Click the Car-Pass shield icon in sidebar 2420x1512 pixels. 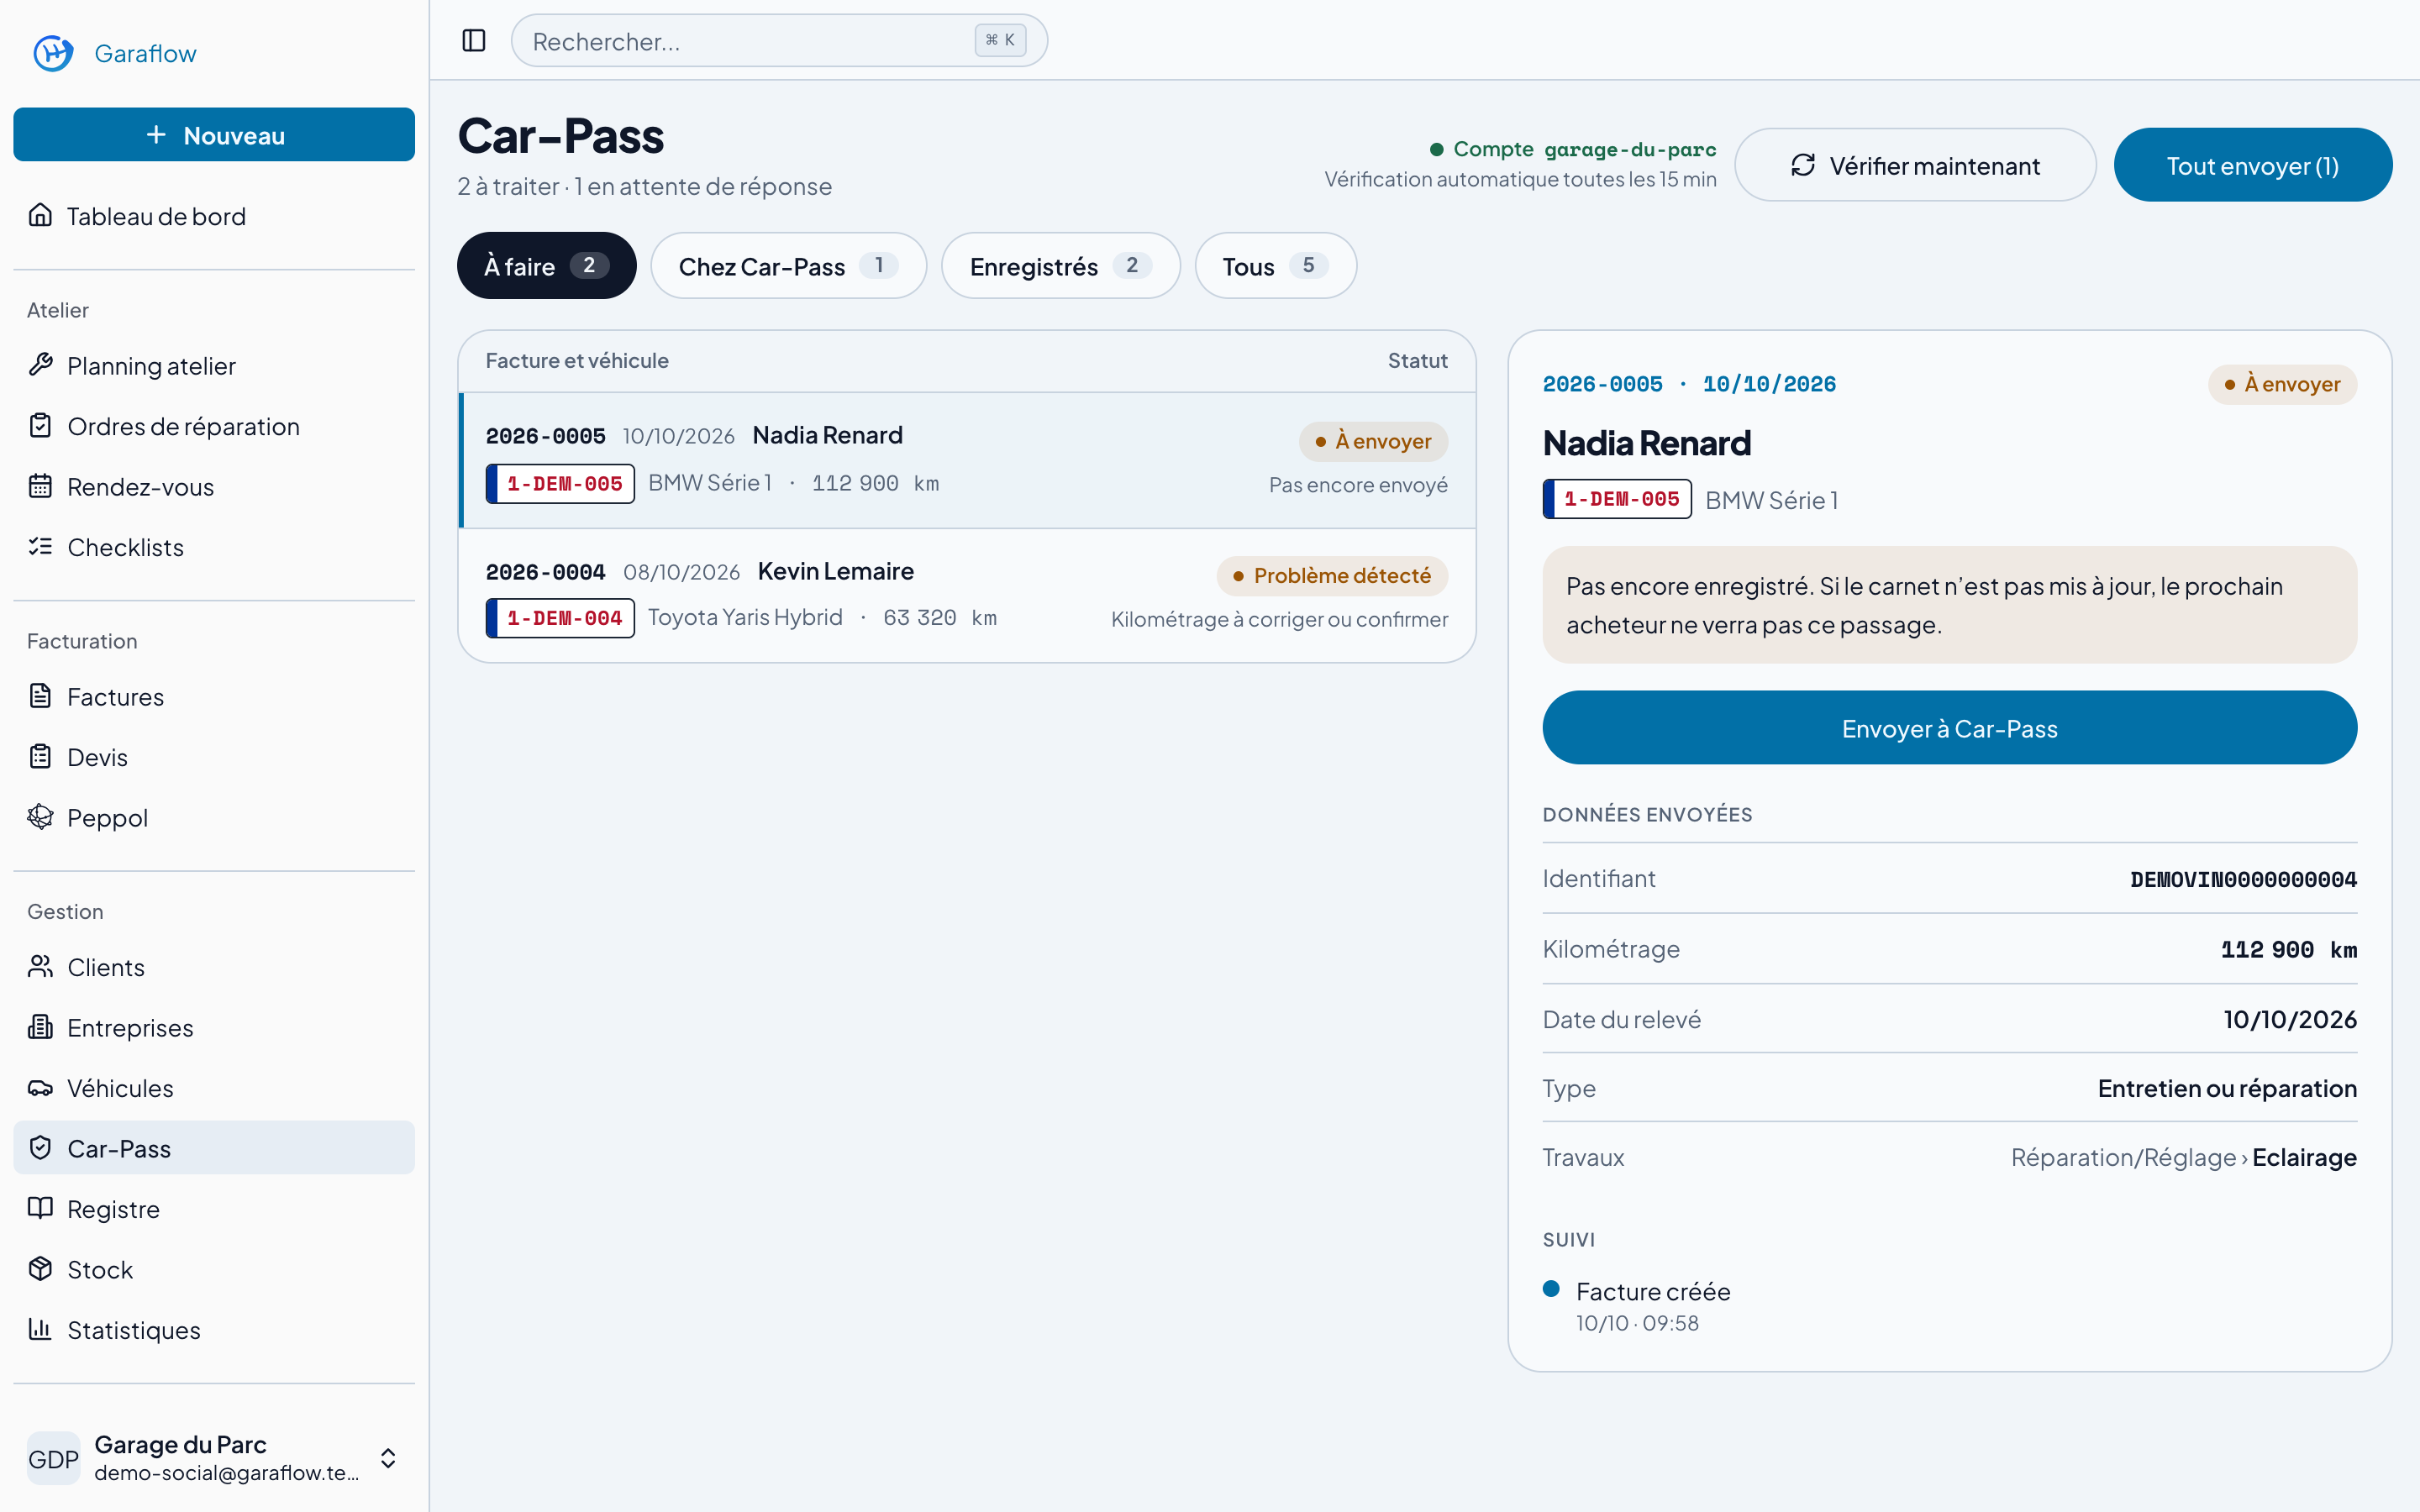(x=40, y=1148)
